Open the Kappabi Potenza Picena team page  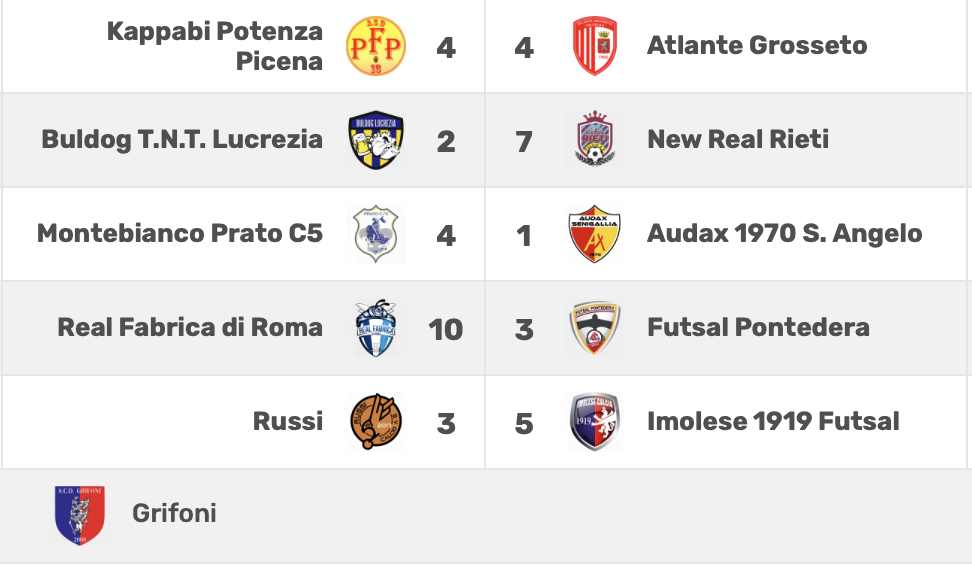pyautogui.click(x=215, y=46)
